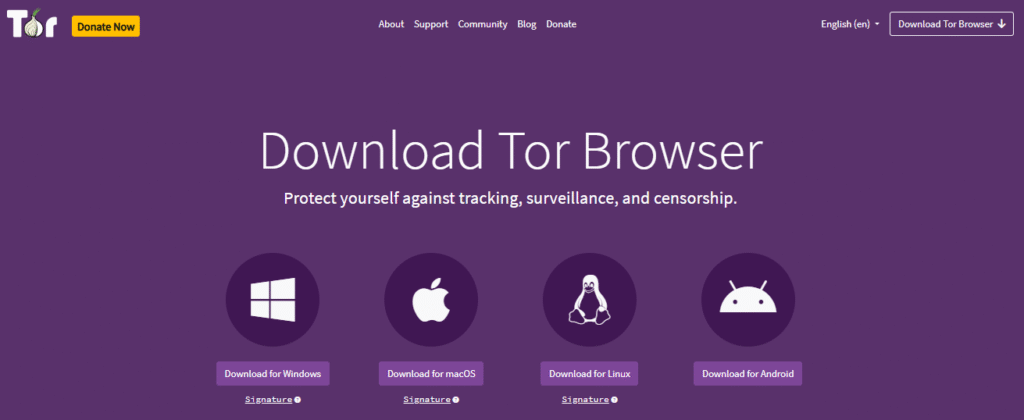Click Download for Android button
Screen dimensions: 1024x420
pyautogui.click(x=748, y=374)
